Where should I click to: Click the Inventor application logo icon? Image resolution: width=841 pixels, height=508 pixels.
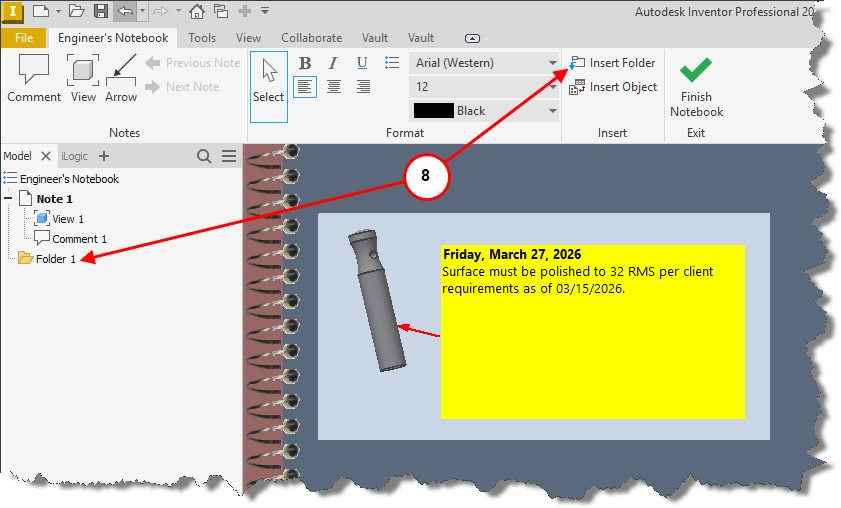[x=12, y=12]
